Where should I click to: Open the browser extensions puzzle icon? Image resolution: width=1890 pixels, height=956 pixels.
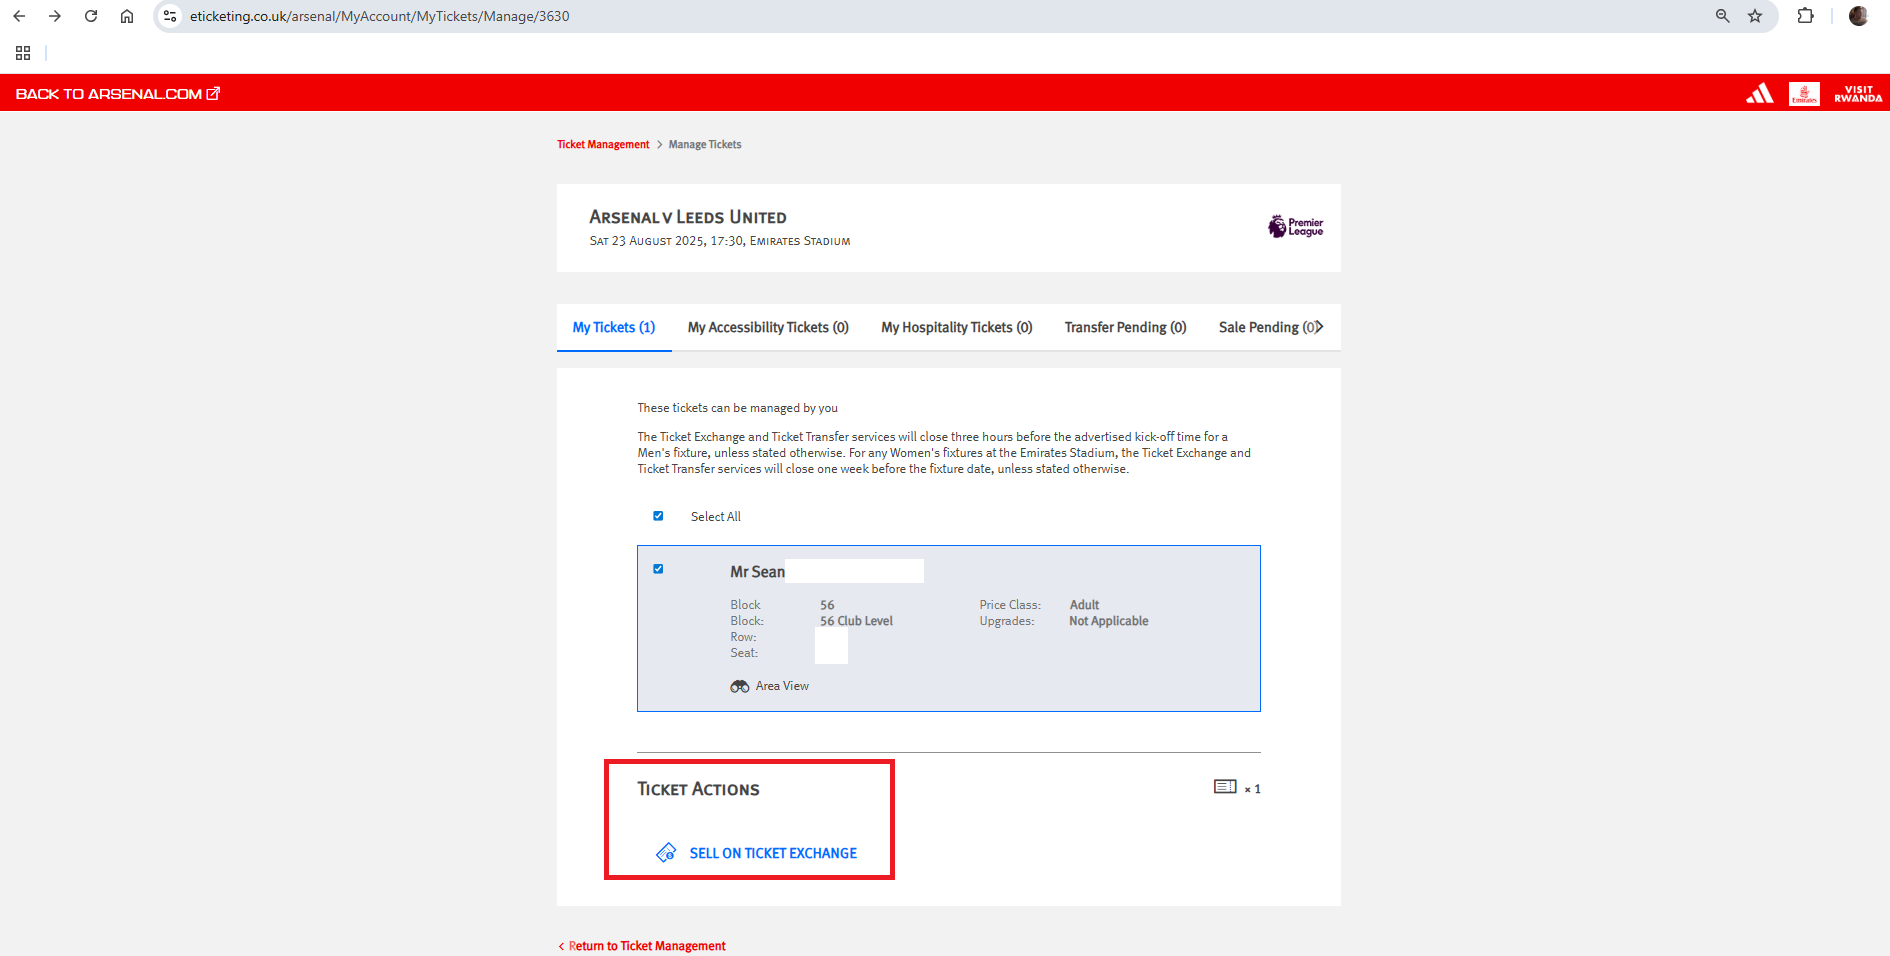coord(1805,16)
